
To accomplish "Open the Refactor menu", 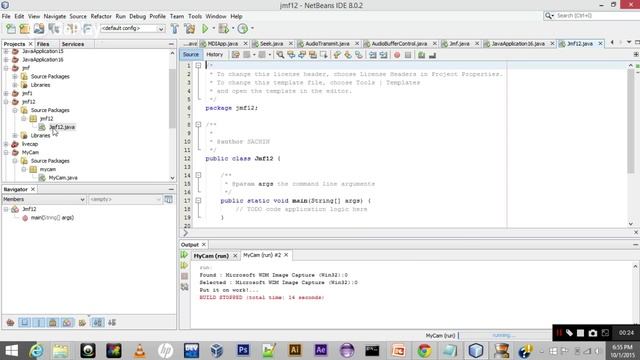I will click(101, 16).
